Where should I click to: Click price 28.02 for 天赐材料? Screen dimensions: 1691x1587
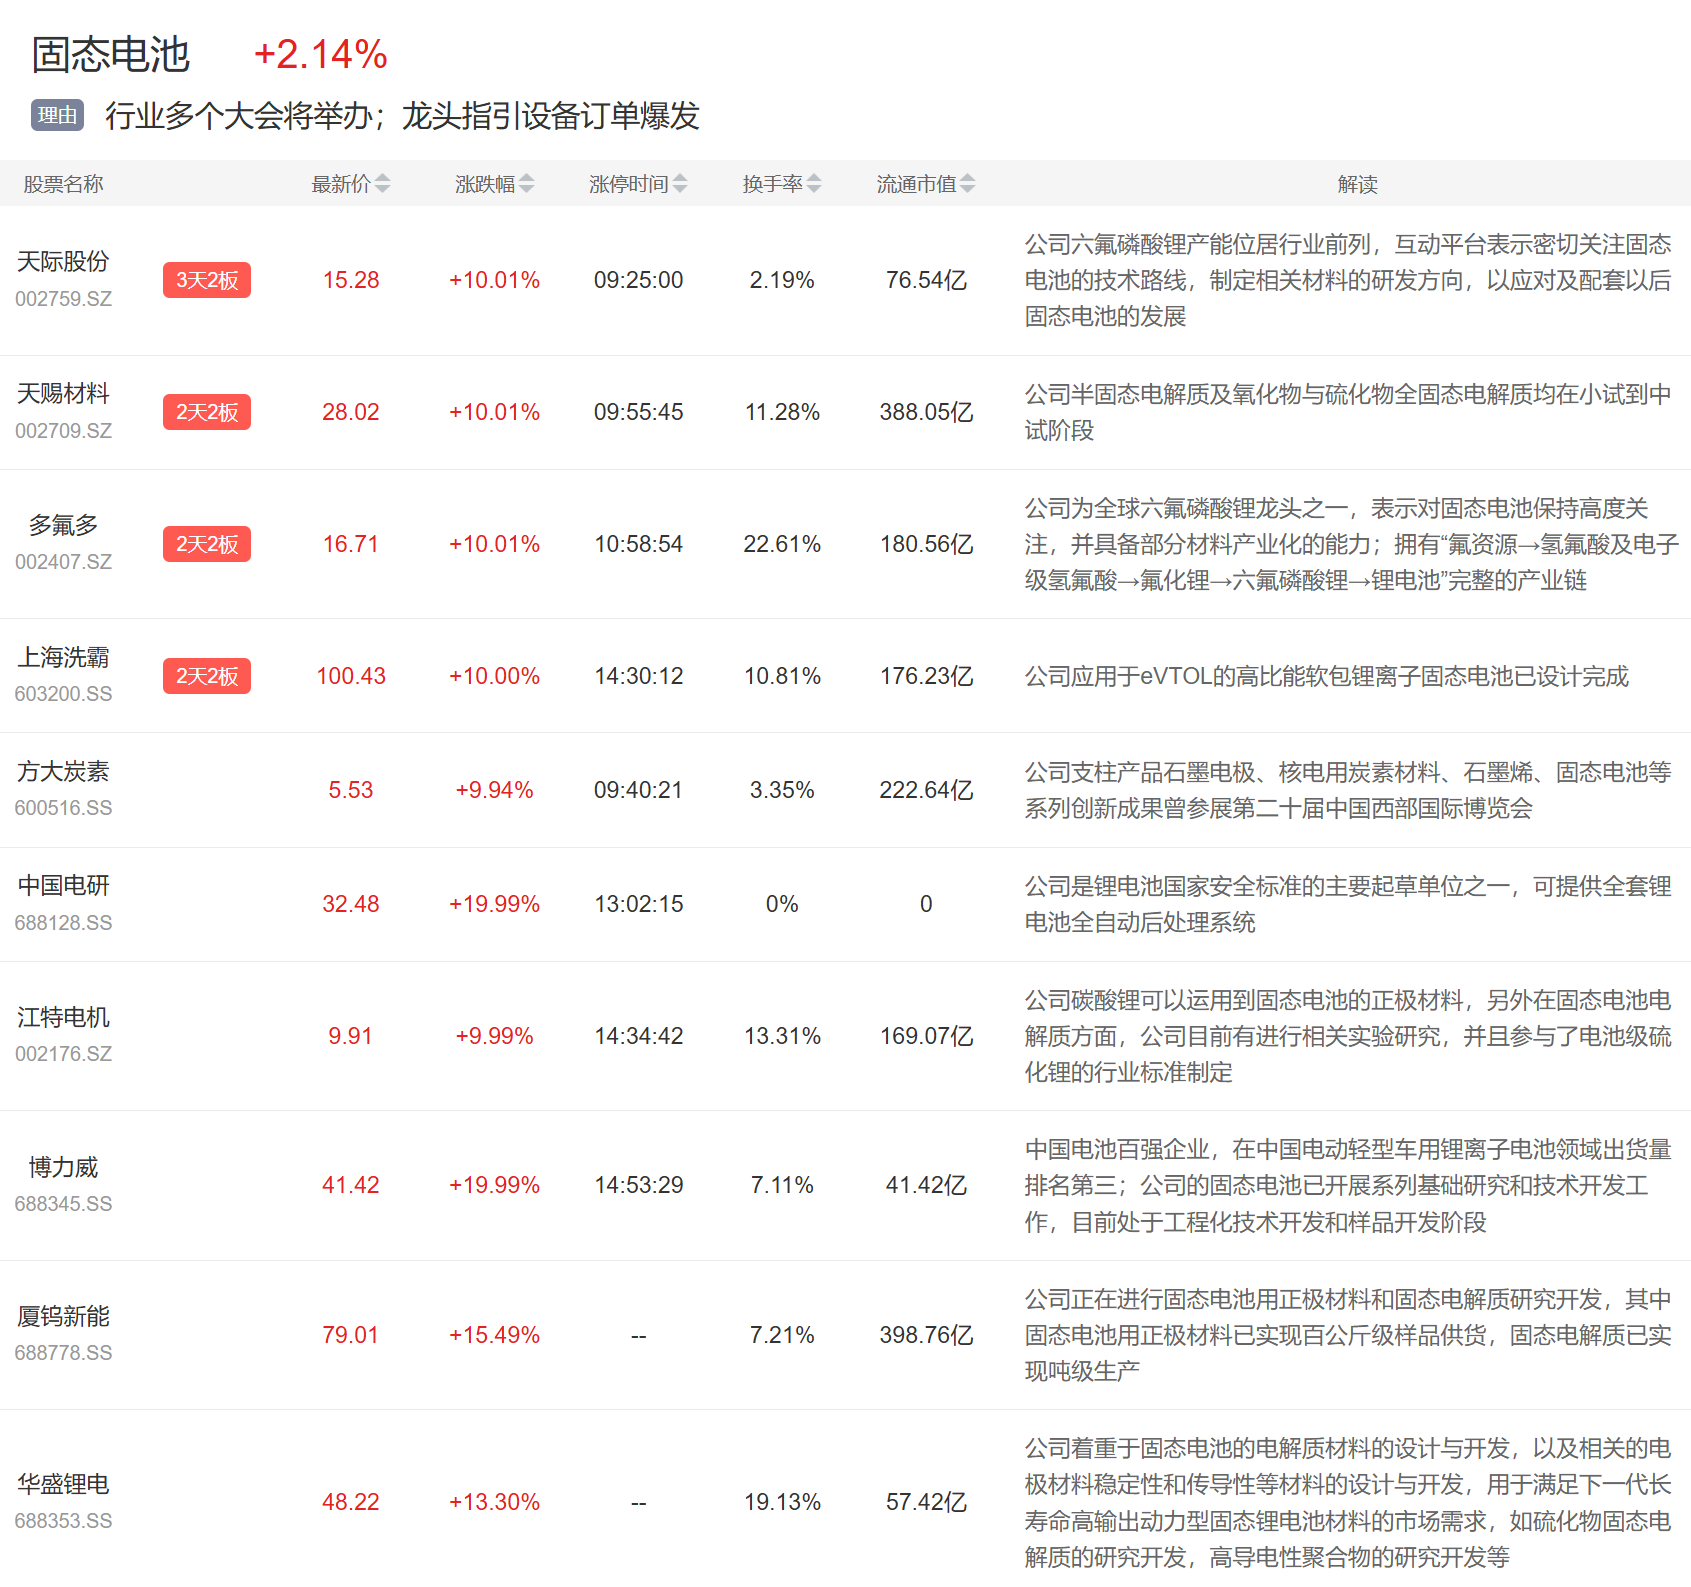coord(351,412)
